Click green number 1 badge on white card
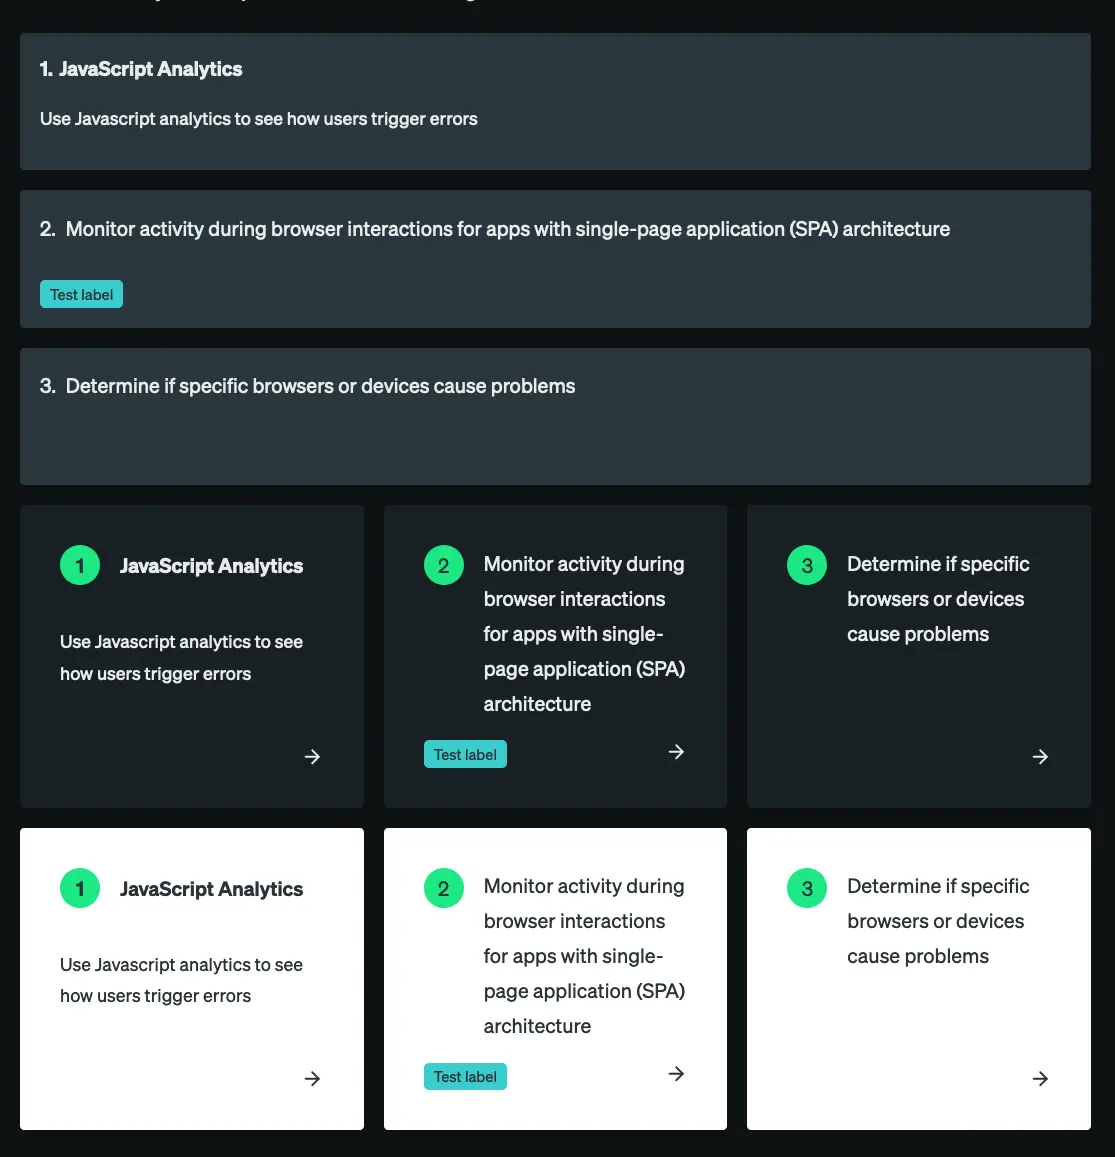The image size is (1115, 1157). pos(80,888)
